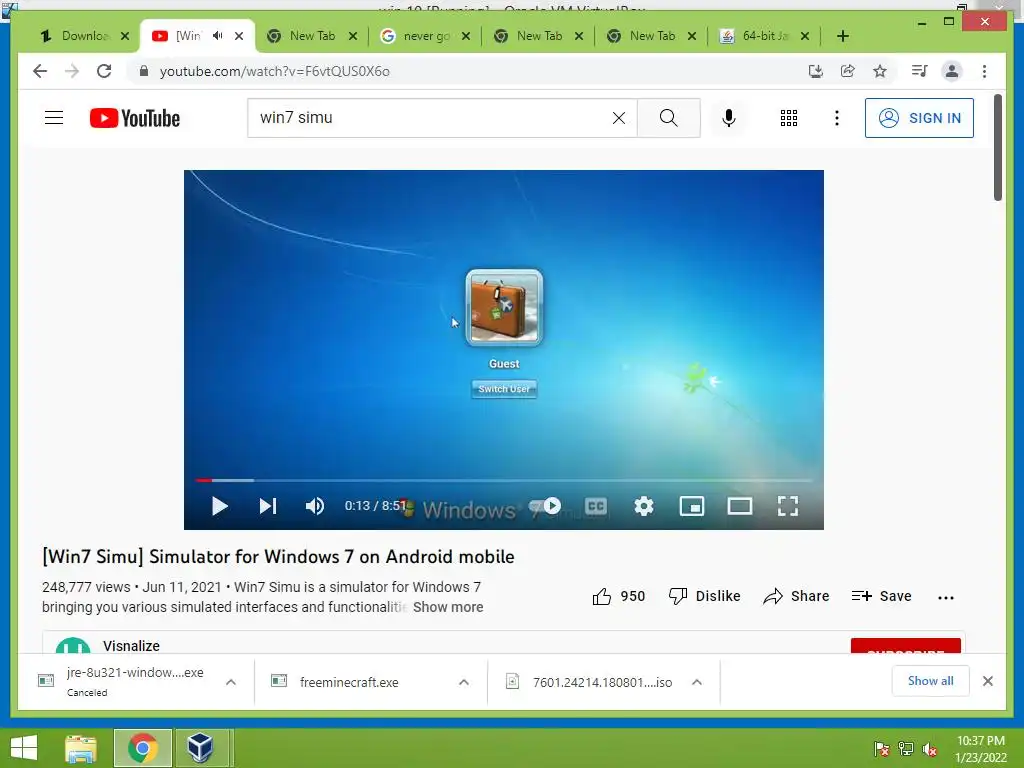1024x768 pixels.
Task: Open the Windows Start menu
Action: (x=24, y=748)
